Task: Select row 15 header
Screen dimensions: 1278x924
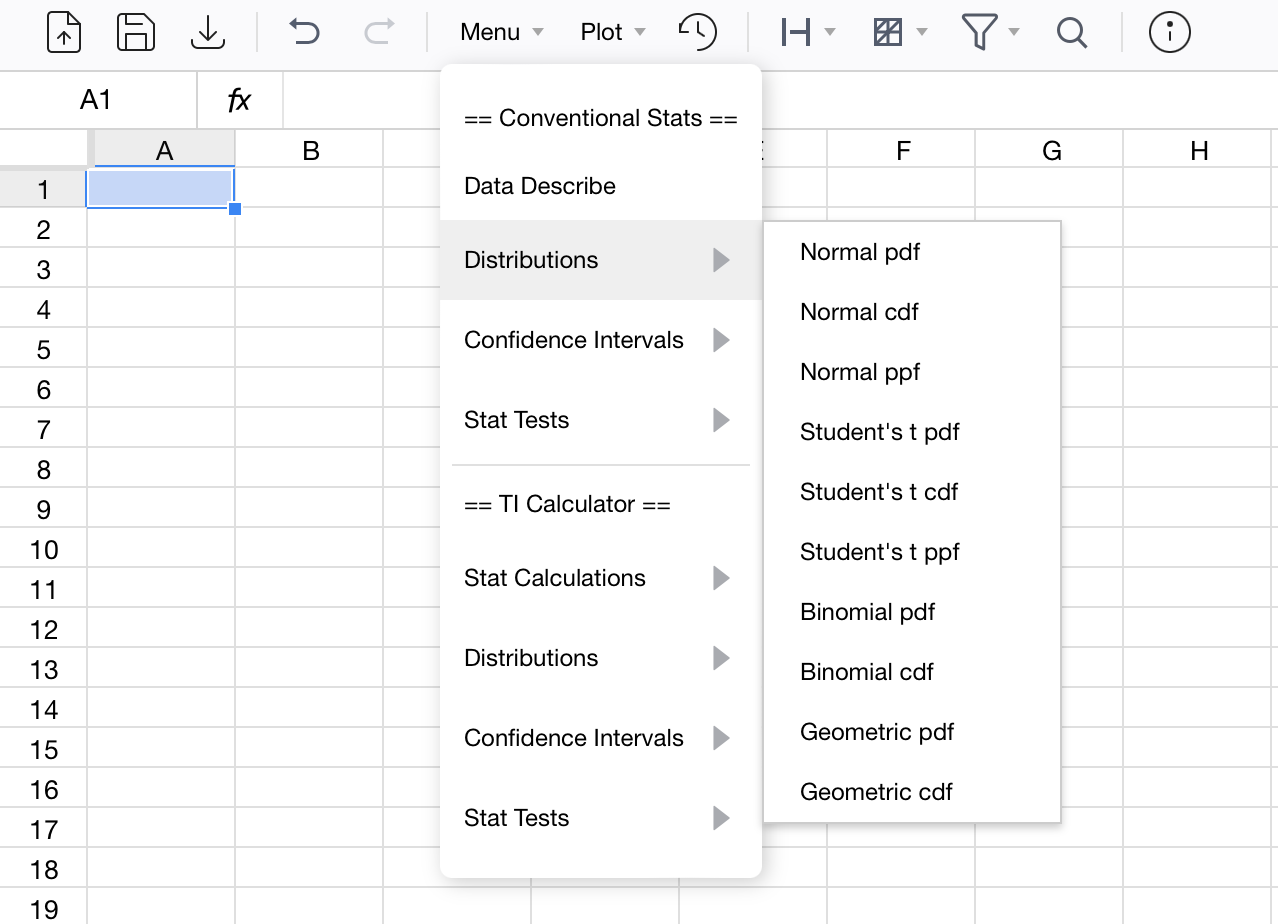Action: pyautogui.click(x=43, y=748)
